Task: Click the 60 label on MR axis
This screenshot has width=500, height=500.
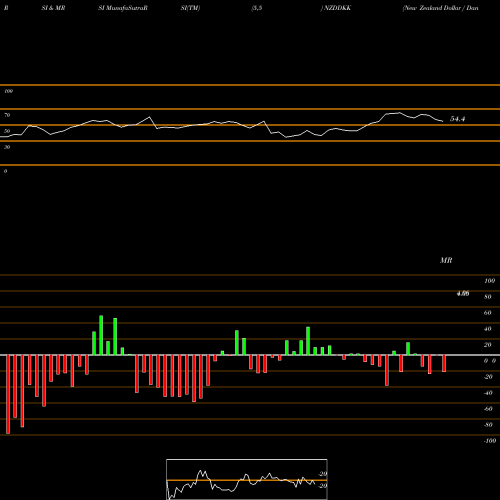Action: pos(487,313)
